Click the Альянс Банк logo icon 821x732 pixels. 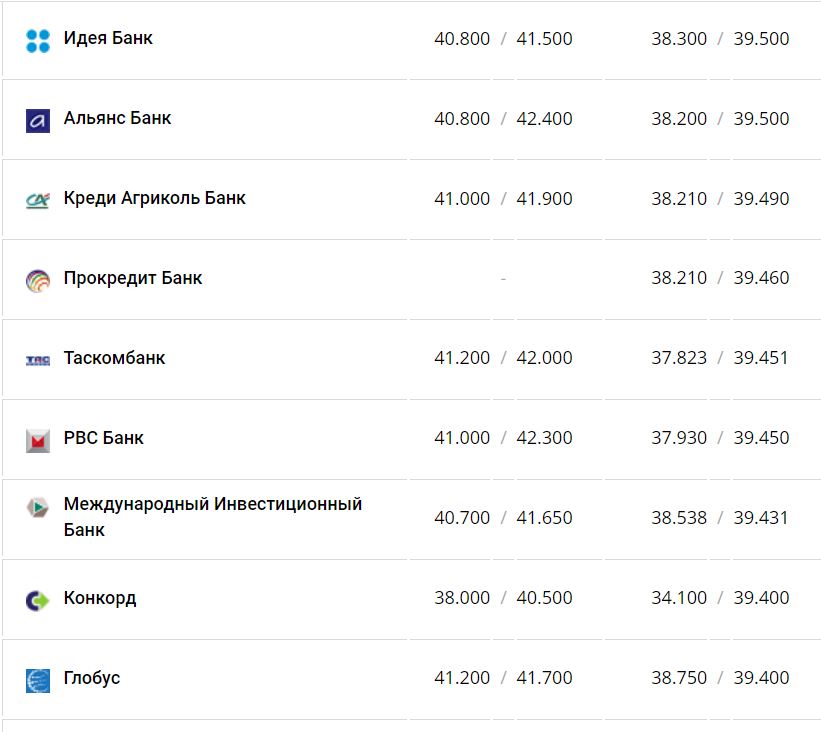[38, 120]
